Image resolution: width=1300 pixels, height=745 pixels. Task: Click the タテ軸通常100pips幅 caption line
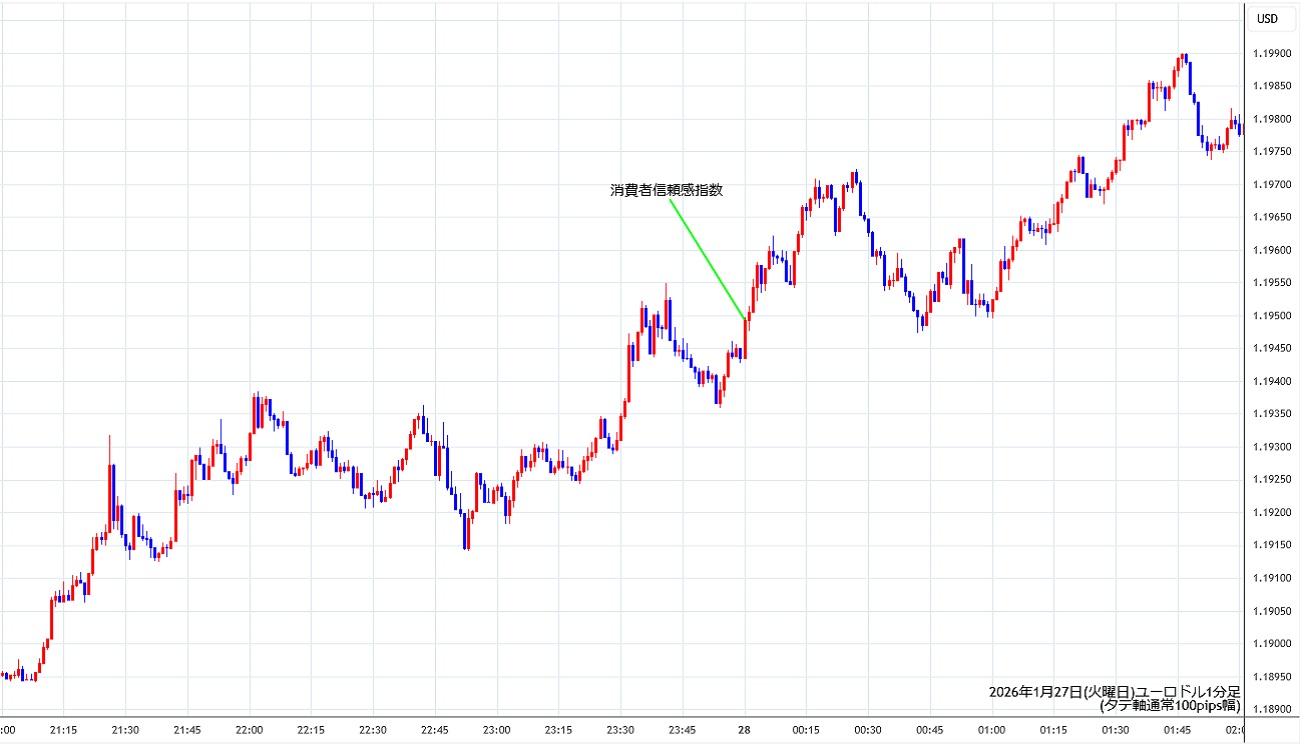(x=1169, y=705)
